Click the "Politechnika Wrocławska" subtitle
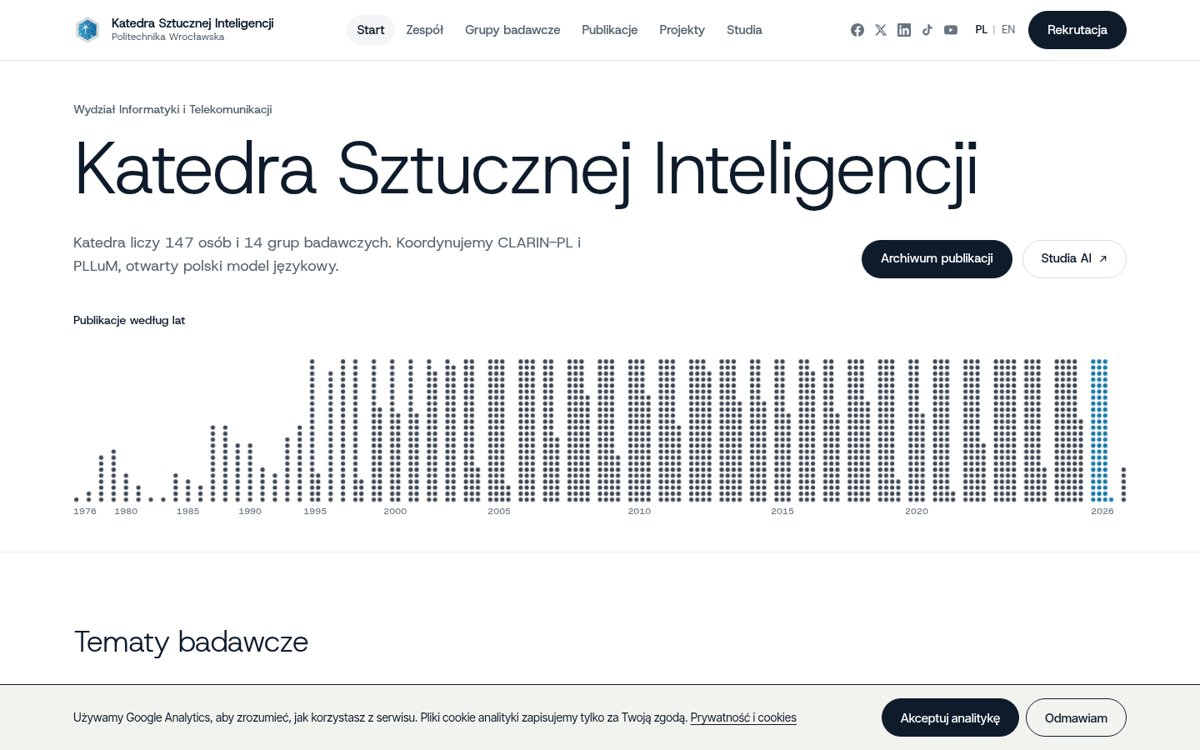 [168, 37]
